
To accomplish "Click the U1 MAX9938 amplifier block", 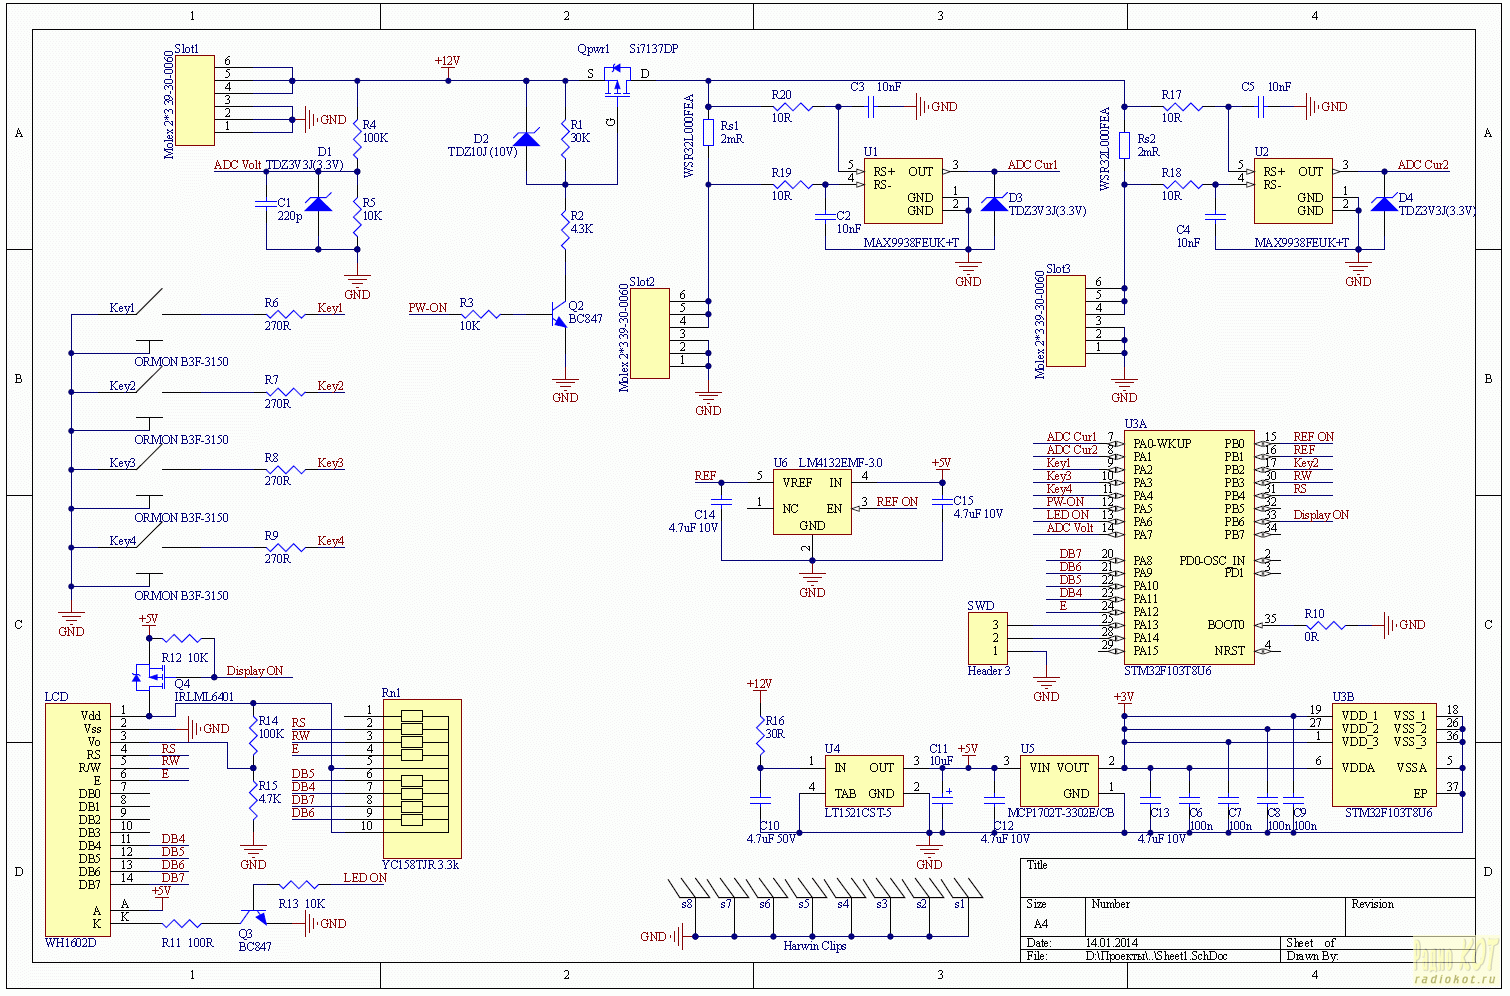I will point(903,191).
